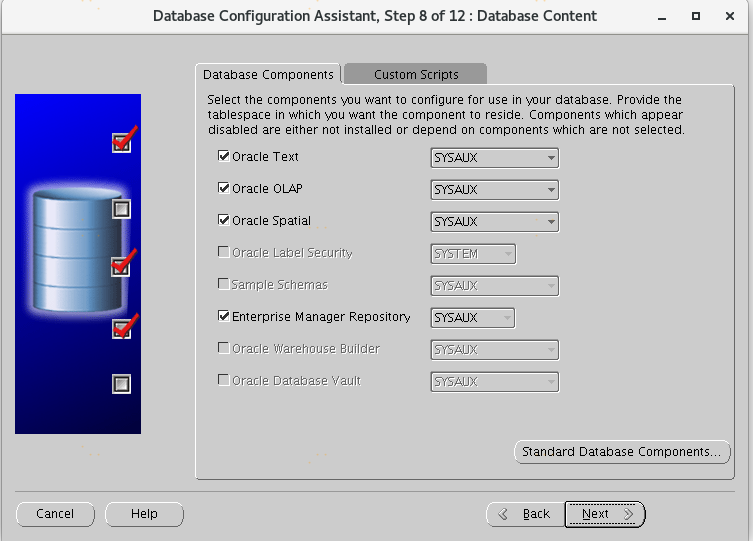Click the Back button arrow icon
The height and width of the screenshot is (541, 753).
503,514
